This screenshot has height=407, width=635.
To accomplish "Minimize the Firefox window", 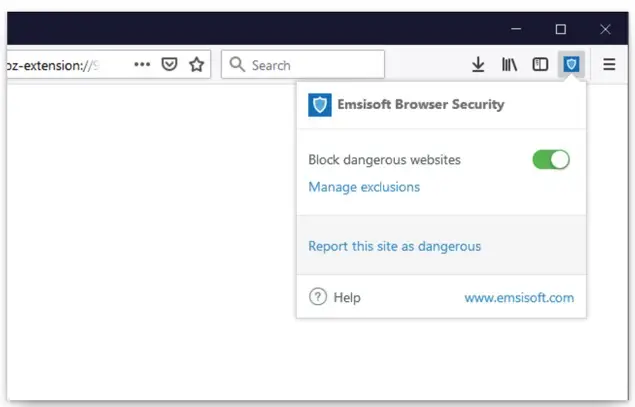I will (516, 29).
